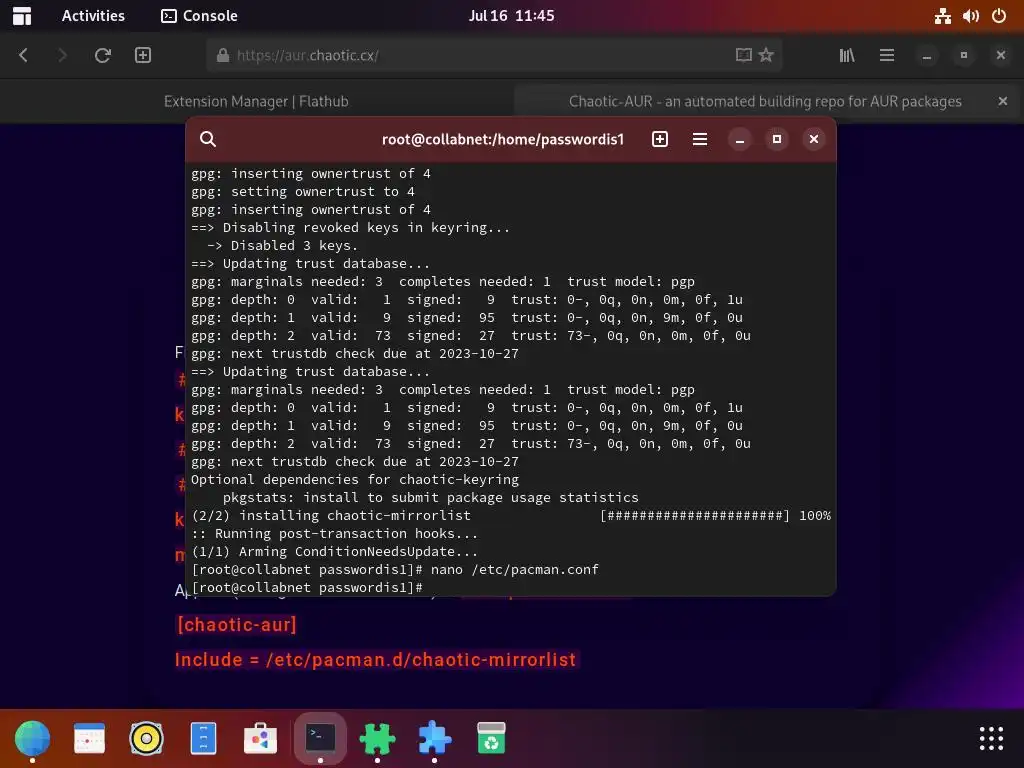This screenshot has width=1024, height=768.
Task: Click the 'Include = /etc/pacman.d/chaotic-mirrorlist' line
Action: [x=376, y=660]
